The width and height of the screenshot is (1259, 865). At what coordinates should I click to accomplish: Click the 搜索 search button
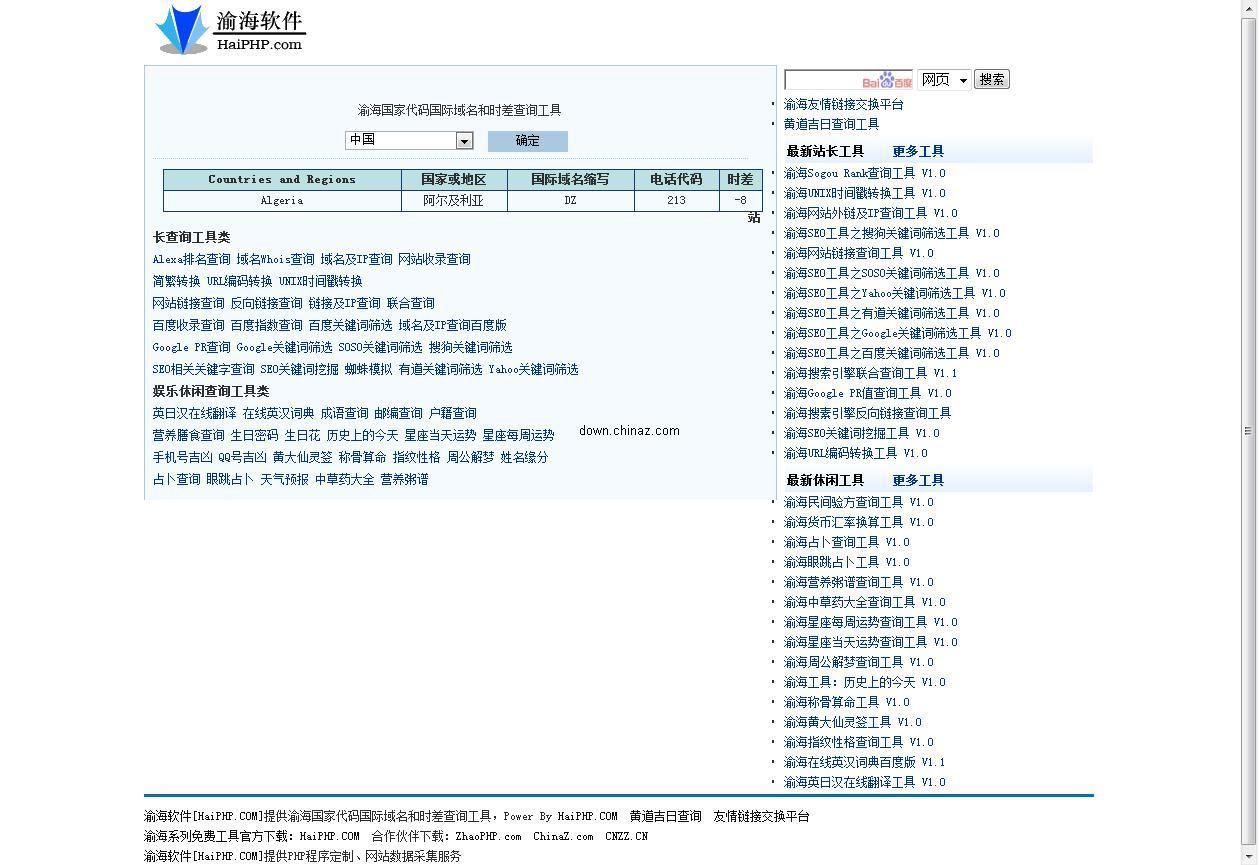point(991,79)
